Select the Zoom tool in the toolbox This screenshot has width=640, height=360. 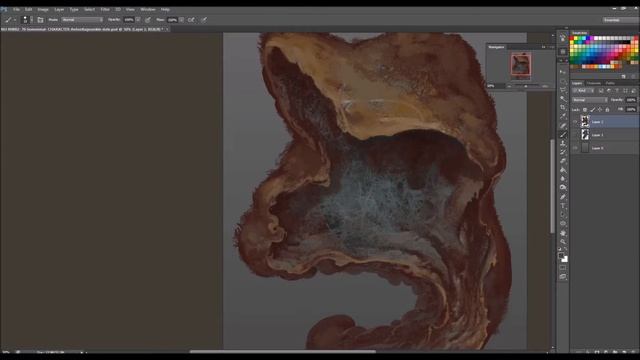[x=563, y=242]
